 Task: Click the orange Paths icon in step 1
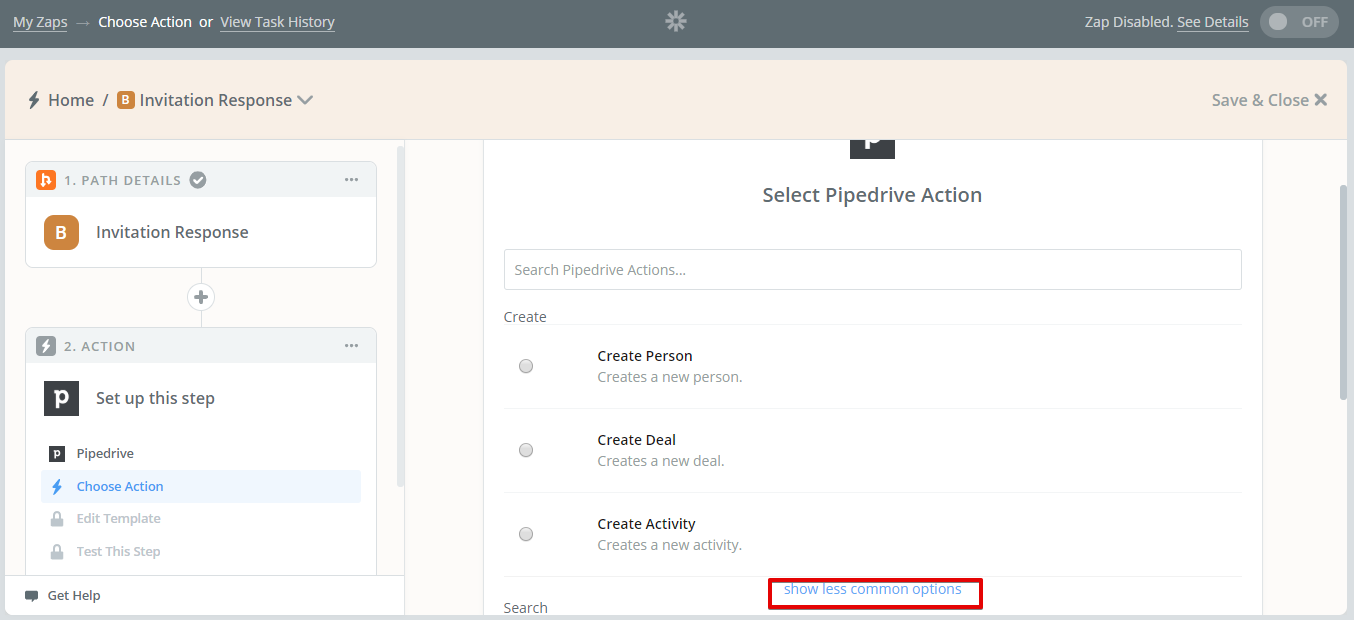tap(46, 180)
